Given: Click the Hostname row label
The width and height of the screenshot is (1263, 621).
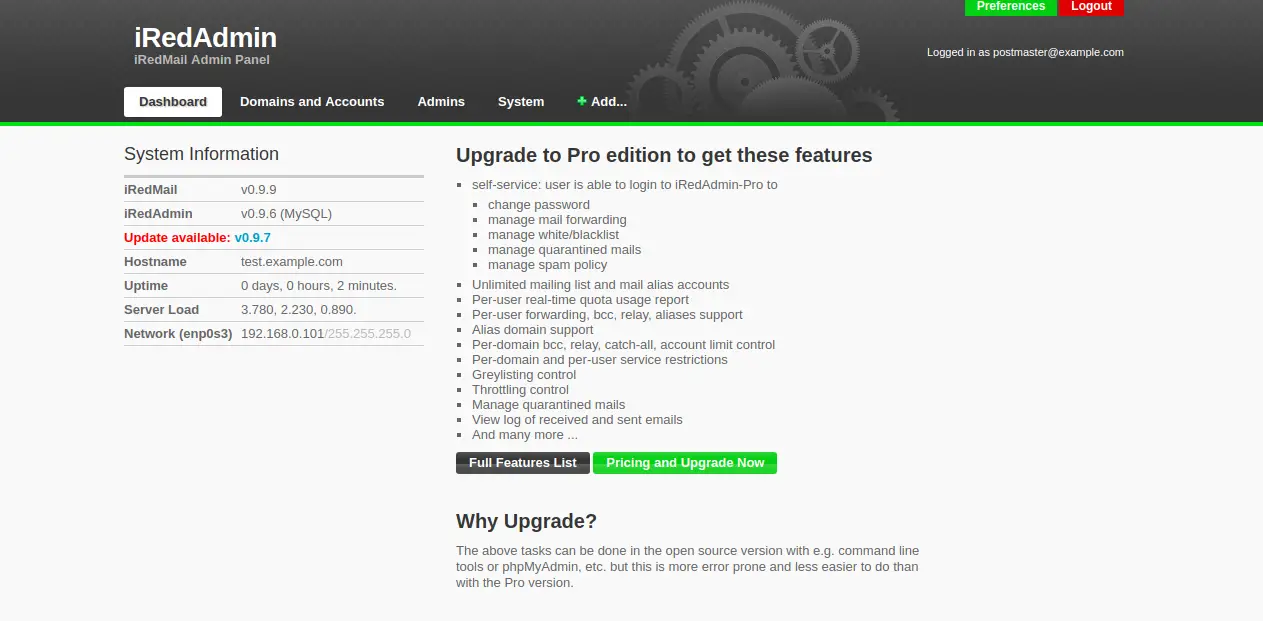Looking at the screenshot, I should tap(155, 262).
